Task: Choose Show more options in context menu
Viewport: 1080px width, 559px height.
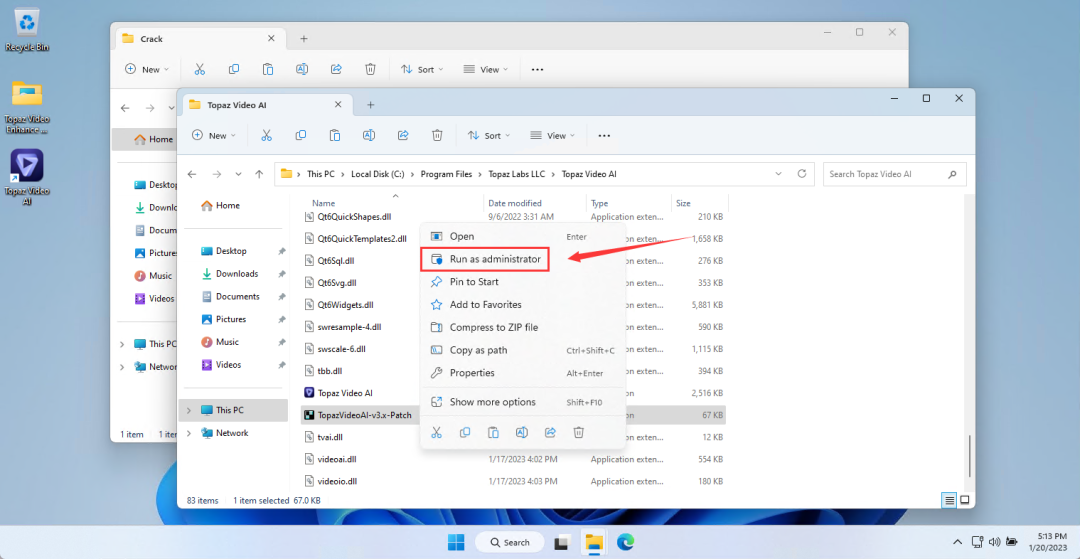Action: pyautogui.click(x=522, y=402)
